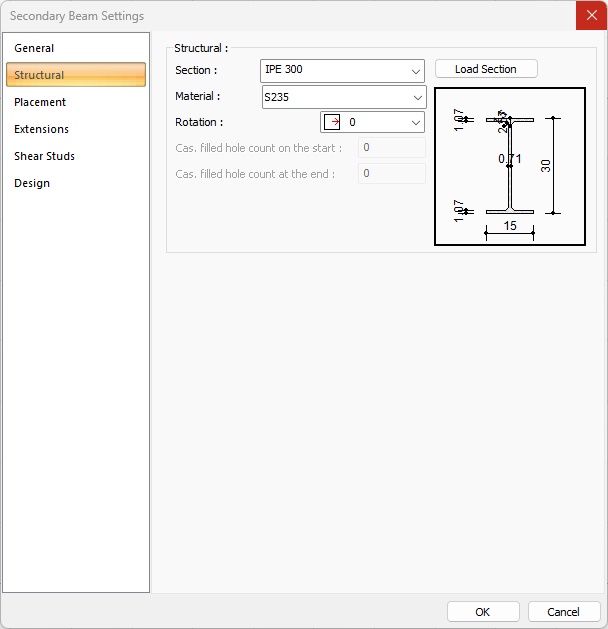Click the rotation direction arrow icon
Viewport: 608px width, 629px height.
(x=333, y=122)
